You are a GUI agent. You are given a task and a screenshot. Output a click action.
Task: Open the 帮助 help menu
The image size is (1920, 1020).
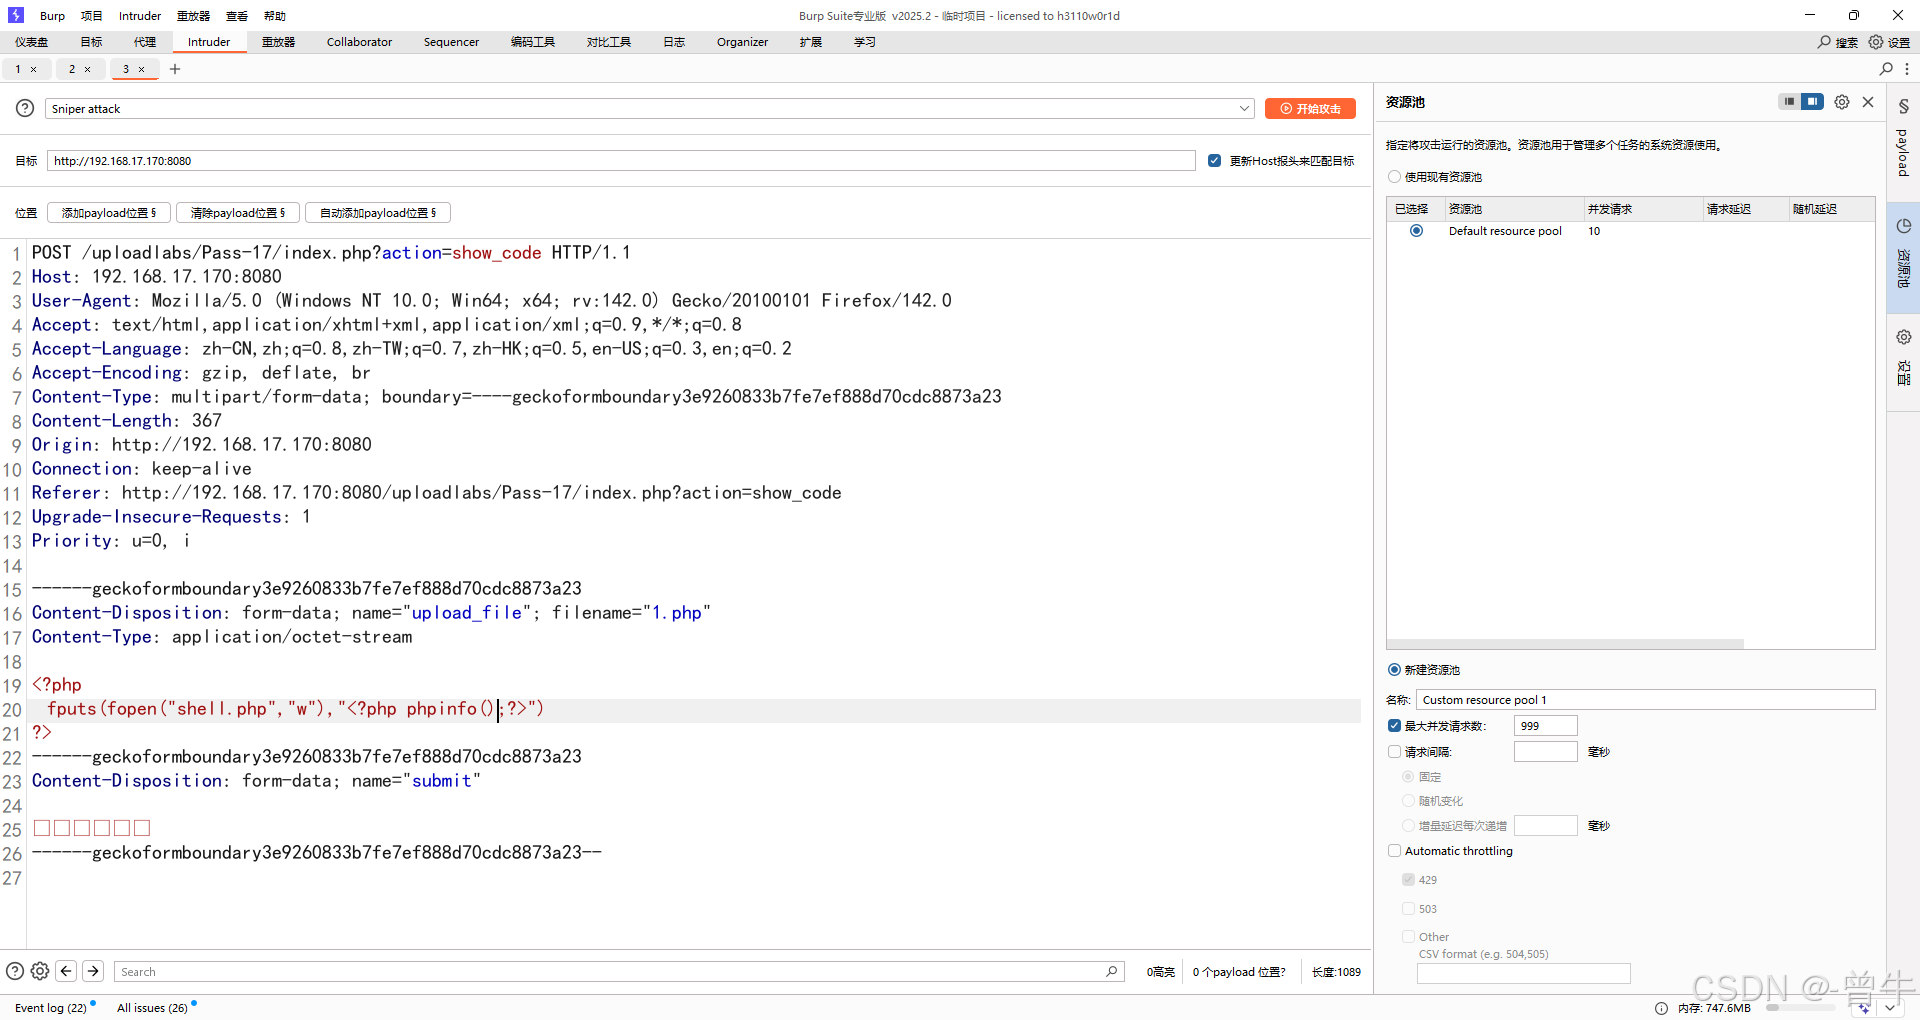click(x=275, y=15)
